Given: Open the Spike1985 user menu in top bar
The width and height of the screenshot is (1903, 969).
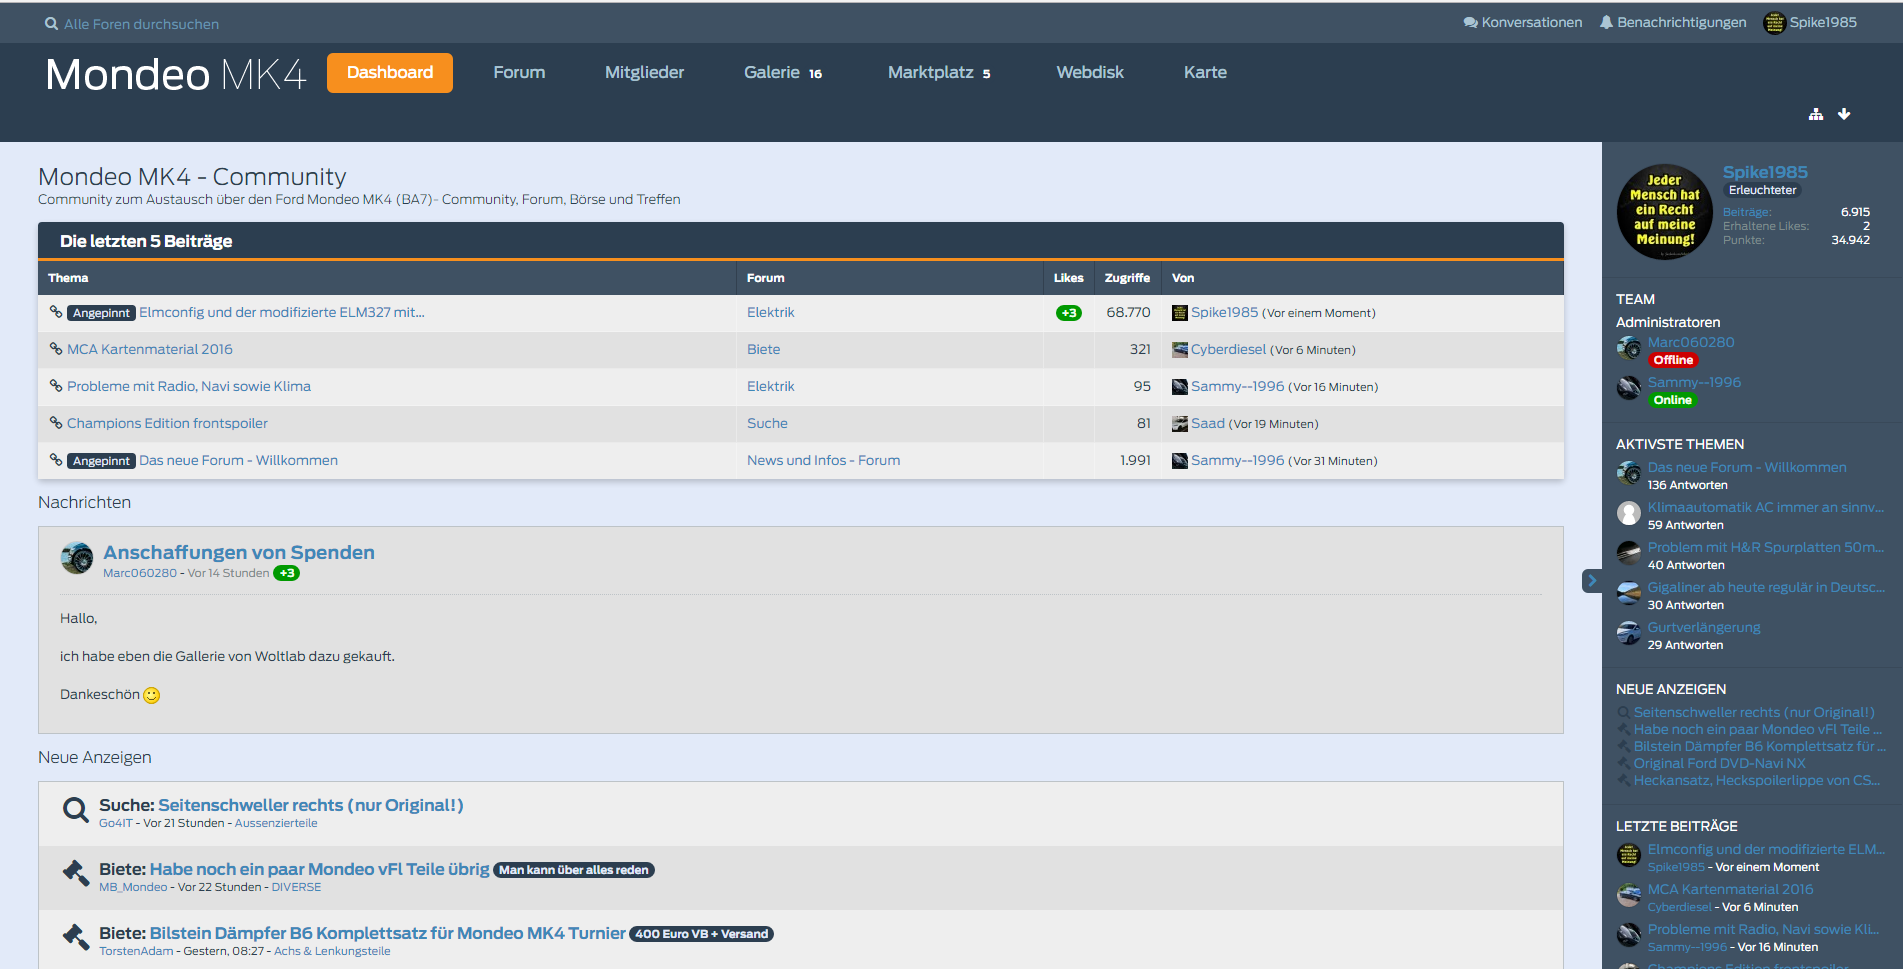Looking at the screenshot, I should (x=1810, y=23).
